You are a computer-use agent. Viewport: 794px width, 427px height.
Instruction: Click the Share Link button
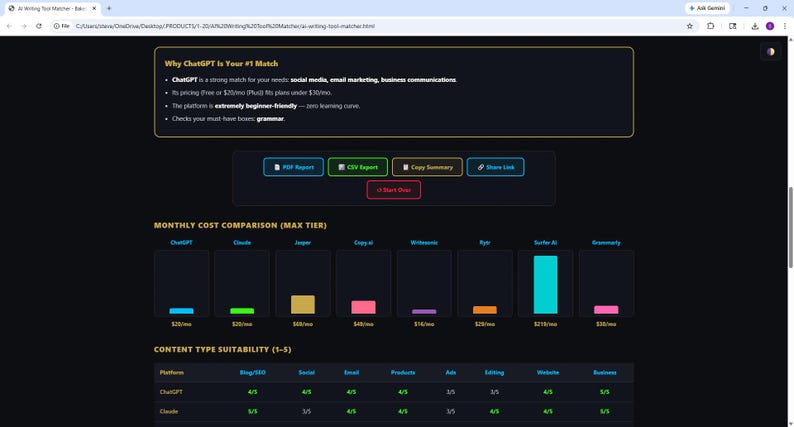(495, 167)
